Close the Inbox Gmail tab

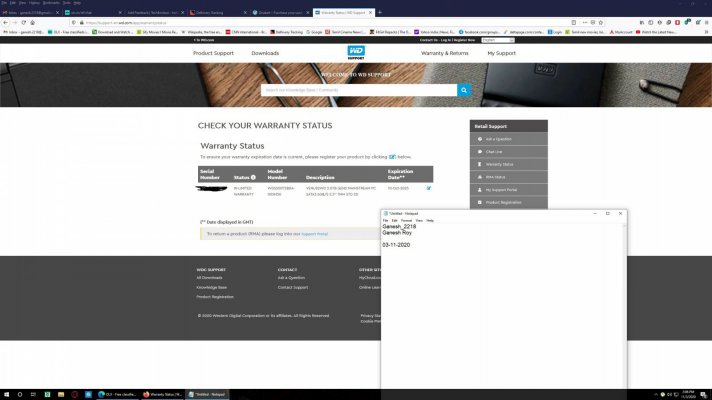tap(57, 13)
